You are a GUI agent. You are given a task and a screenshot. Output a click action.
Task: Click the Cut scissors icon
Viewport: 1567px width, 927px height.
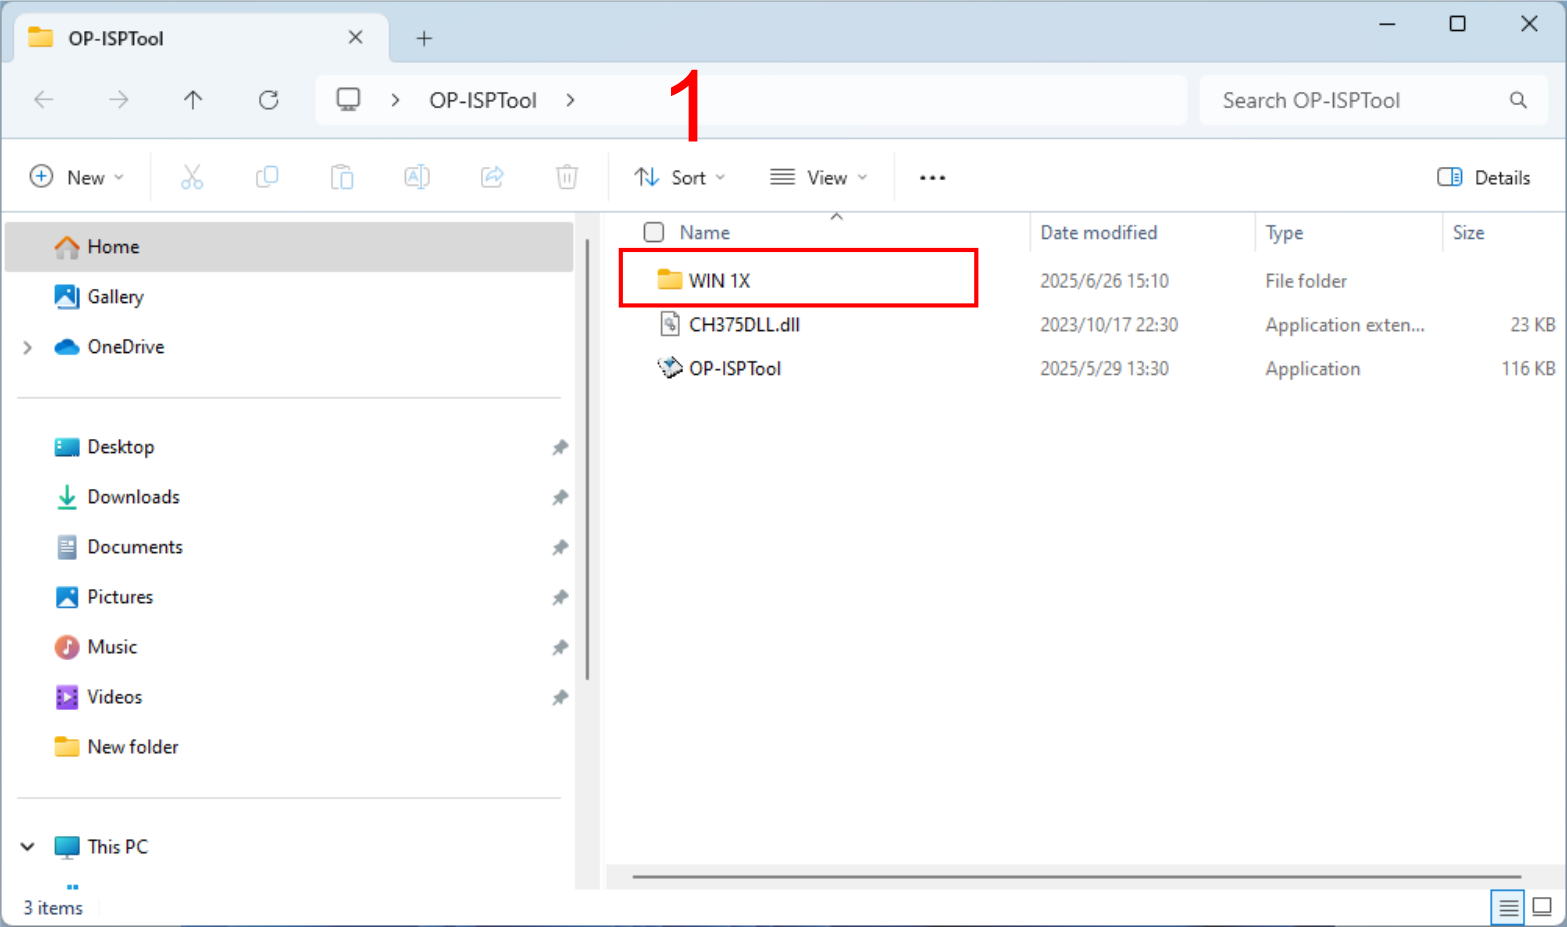pyautogui.click(x=192, y=177)
